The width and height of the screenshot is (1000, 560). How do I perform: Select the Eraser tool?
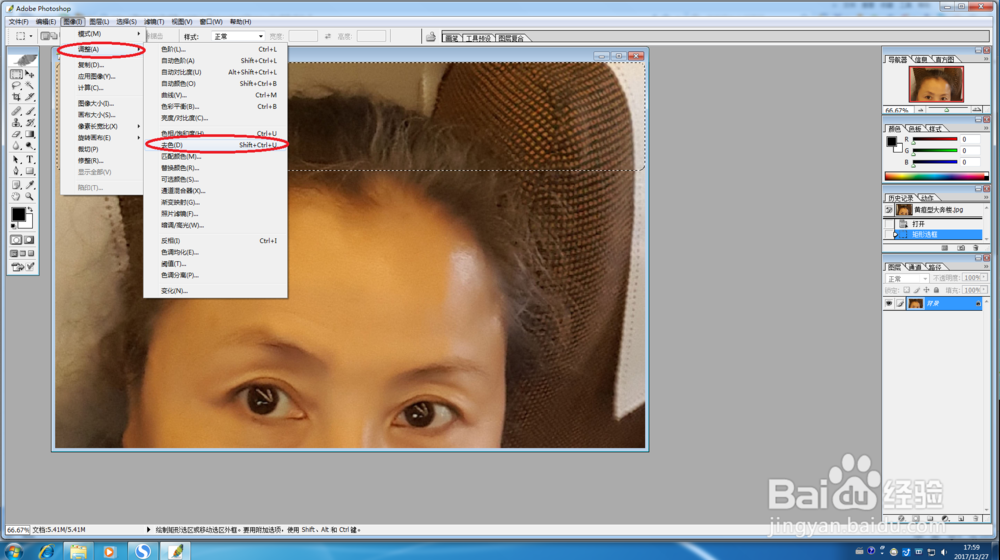16,134
